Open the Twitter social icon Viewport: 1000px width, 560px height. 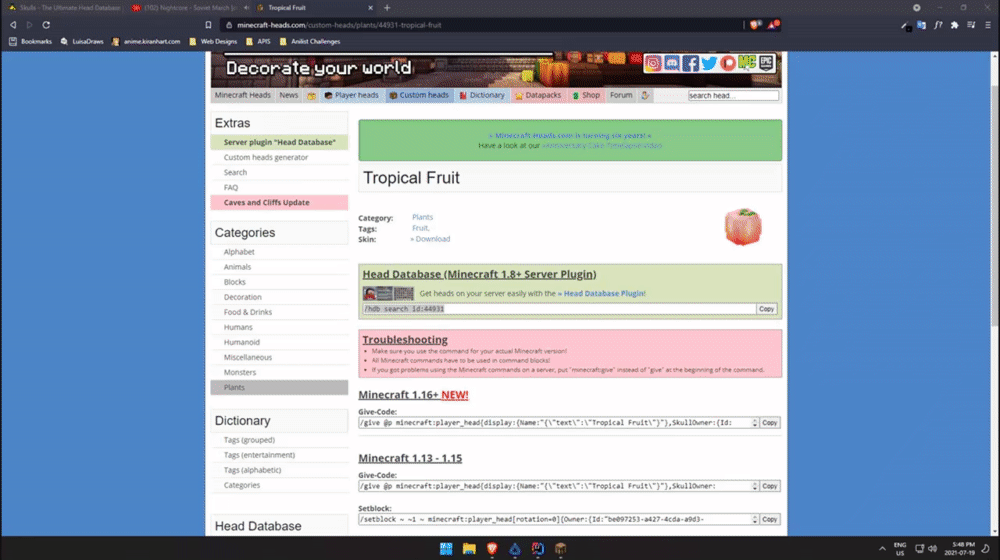coord(709,63)
